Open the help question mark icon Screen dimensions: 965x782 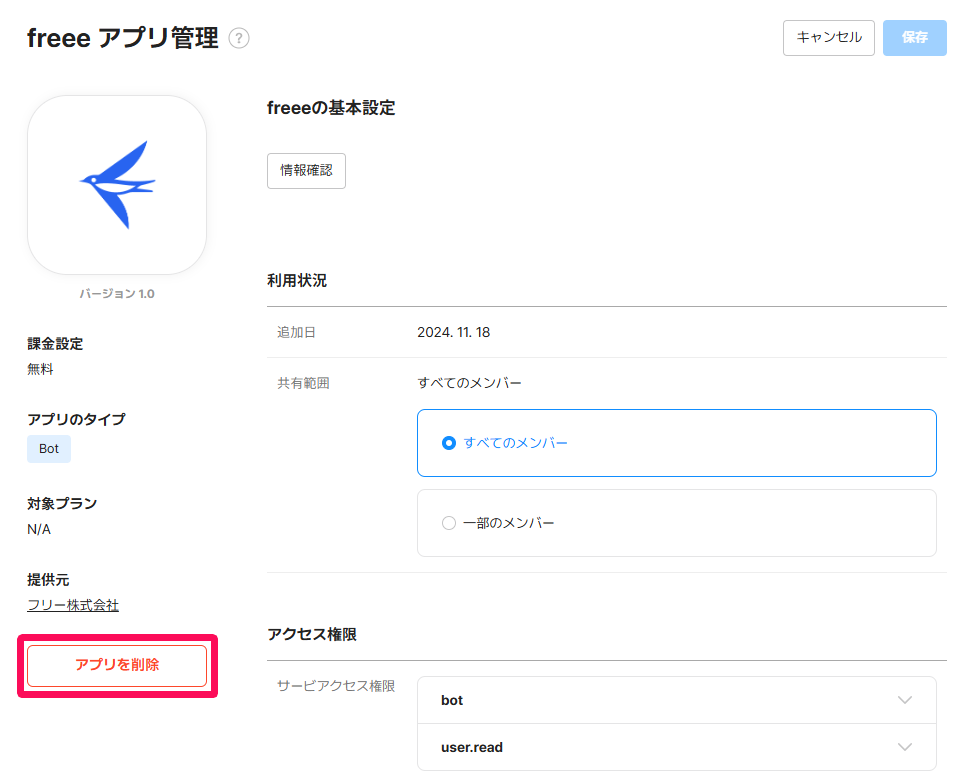(239, 38)
